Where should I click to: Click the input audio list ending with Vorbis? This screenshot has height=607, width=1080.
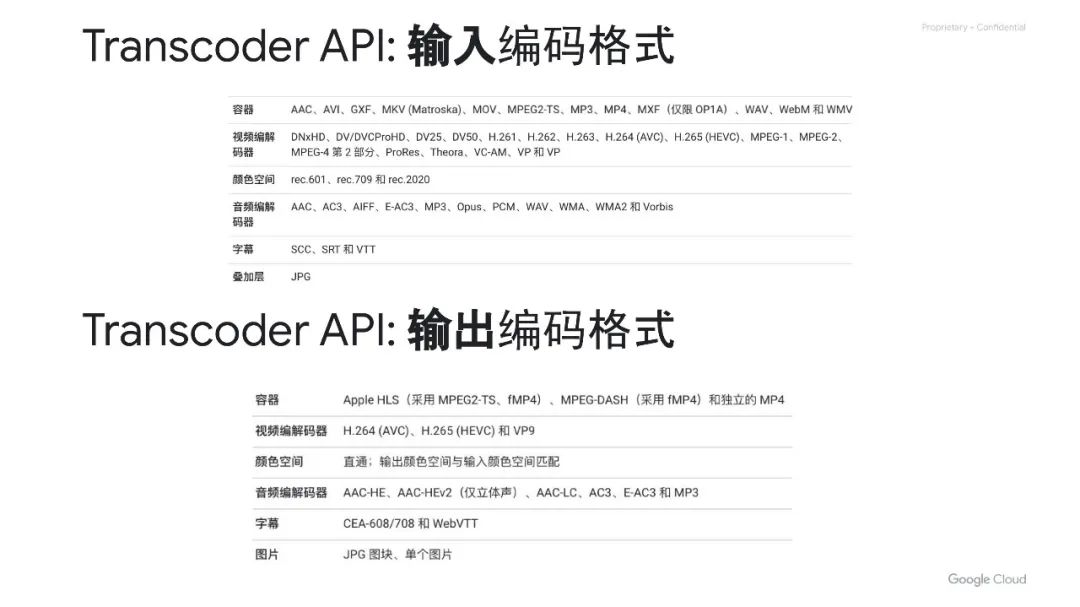coord(482,207)
